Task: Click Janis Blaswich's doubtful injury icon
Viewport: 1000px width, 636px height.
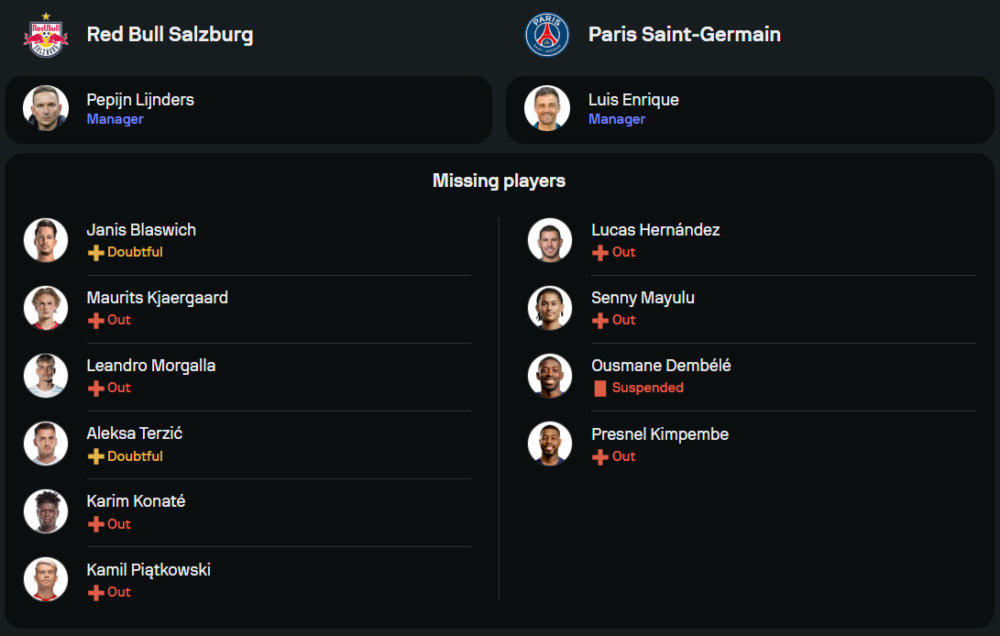Action: (96, 253)
